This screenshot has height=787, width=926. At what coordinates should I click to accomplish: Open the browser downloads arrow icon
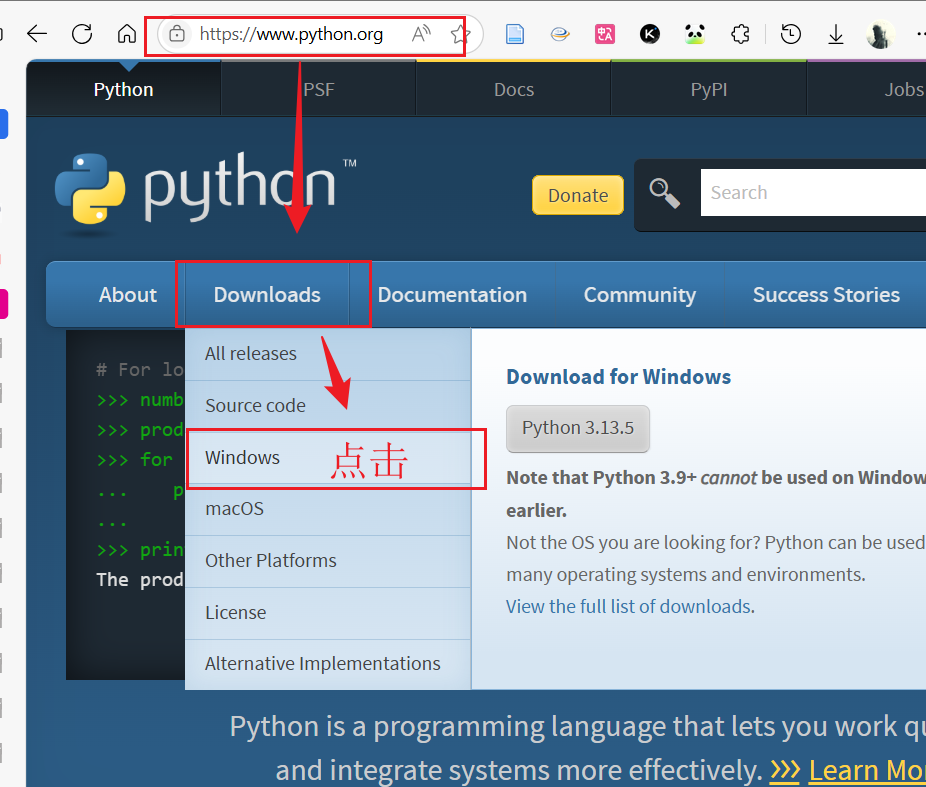pos(836,34)
